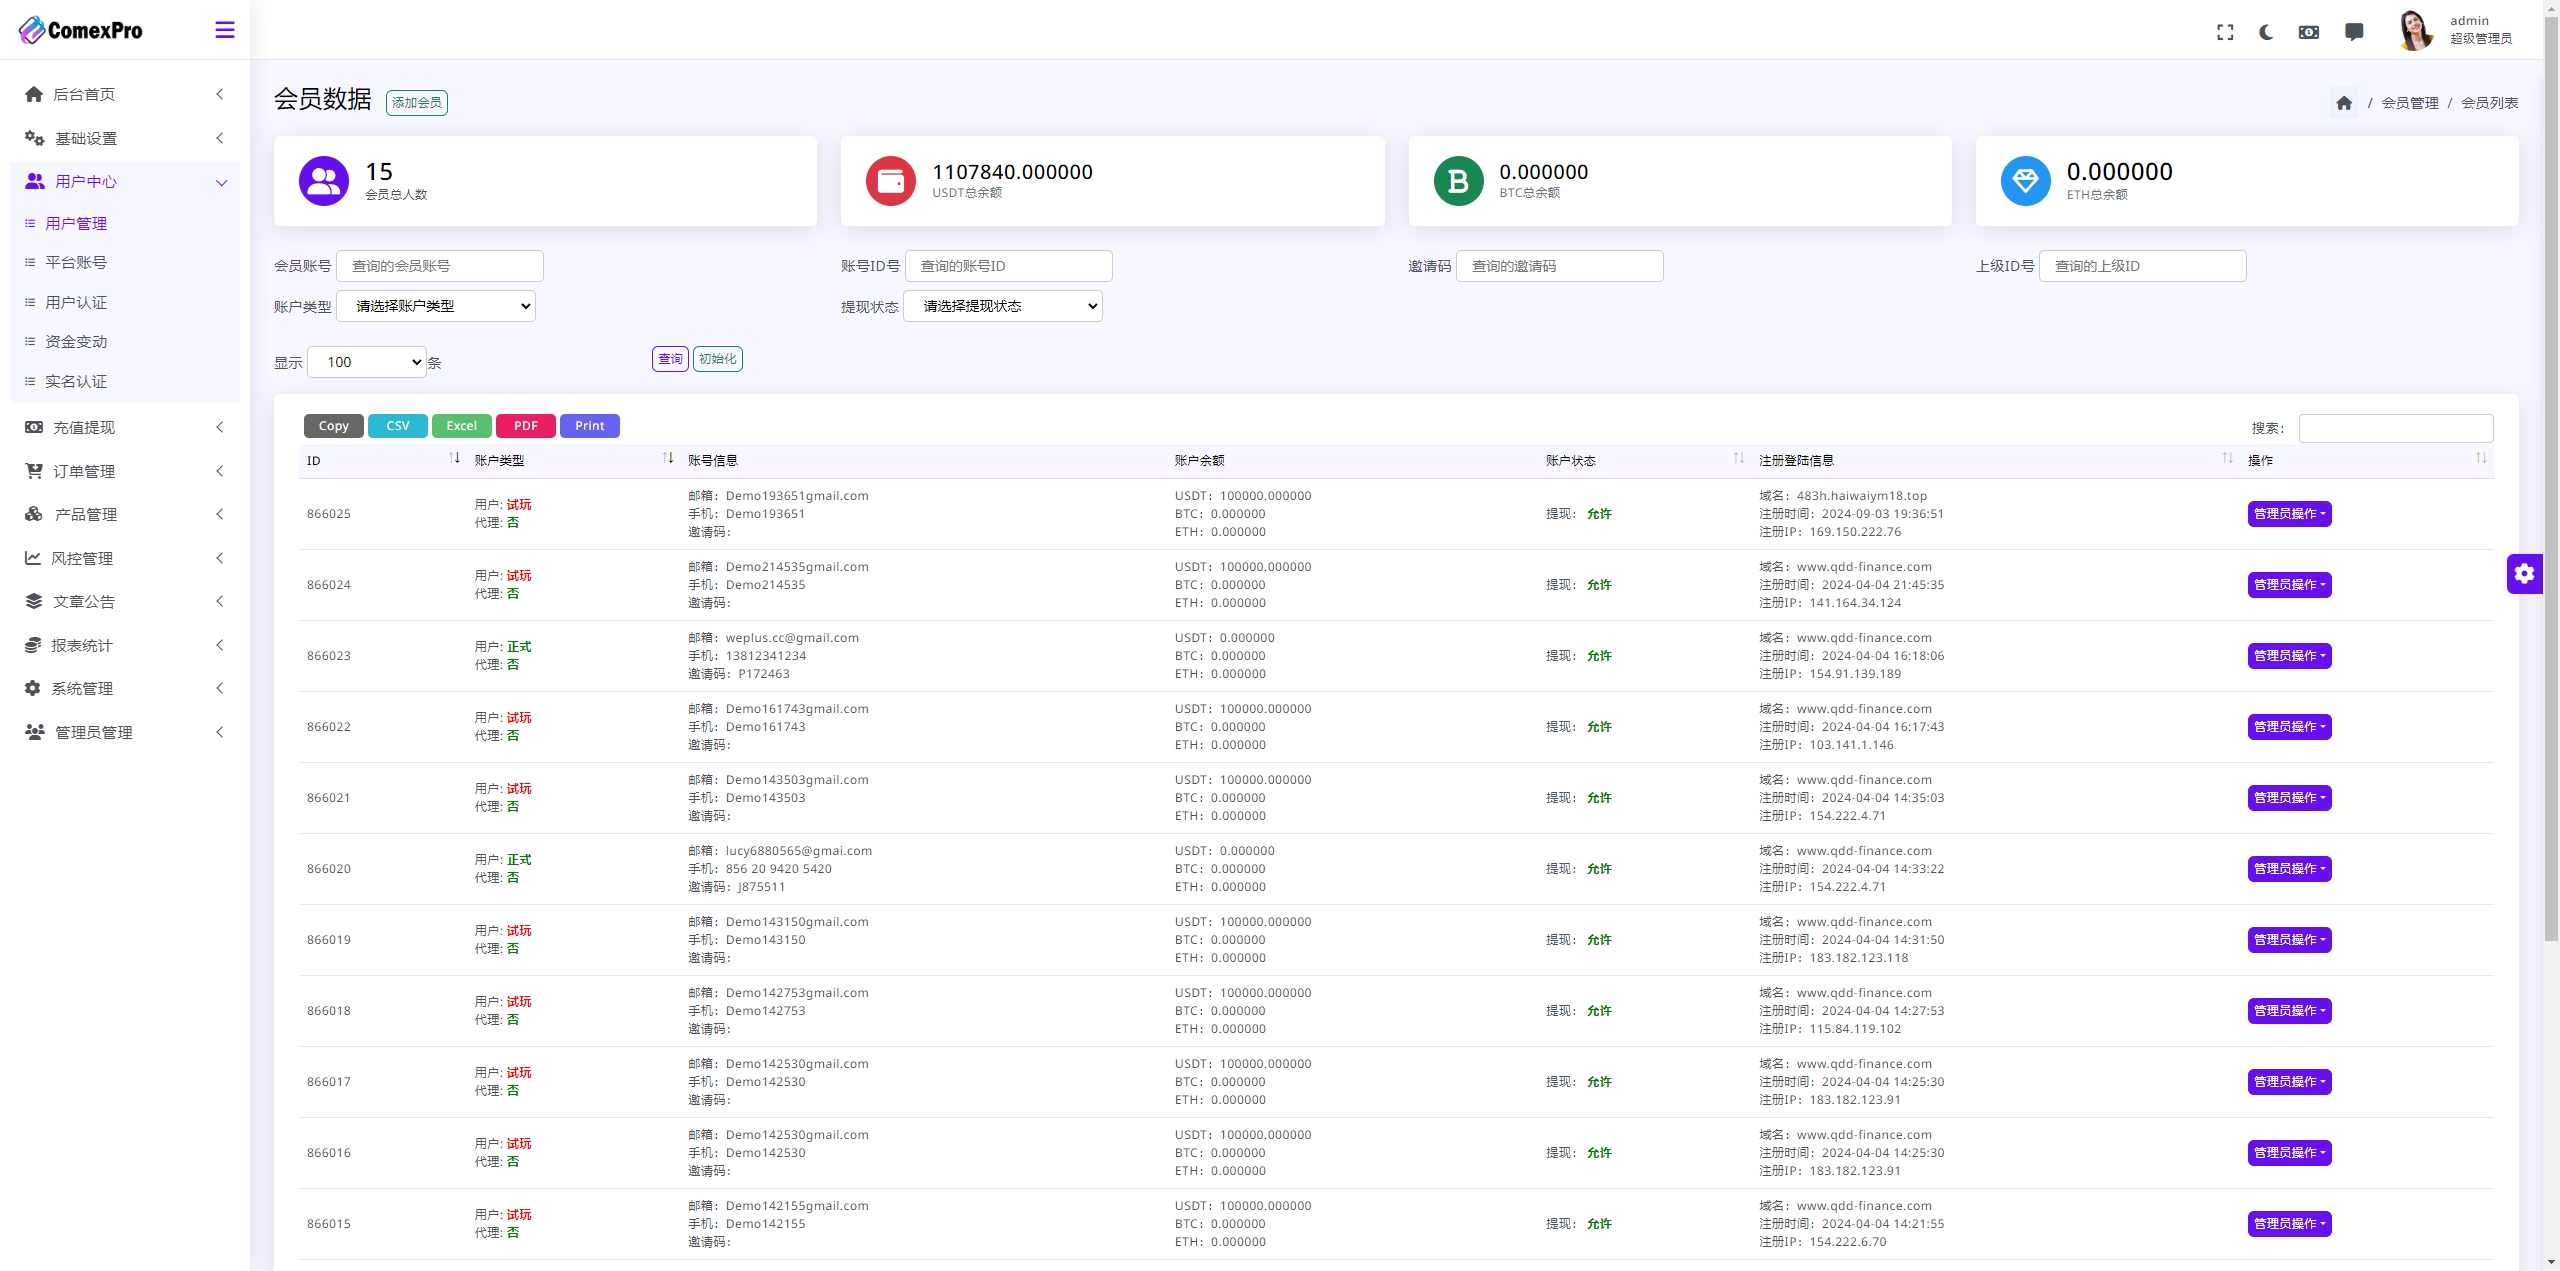
Task: Toggle fullscreen mode icon in top bar
Action: pos(2225,29)
